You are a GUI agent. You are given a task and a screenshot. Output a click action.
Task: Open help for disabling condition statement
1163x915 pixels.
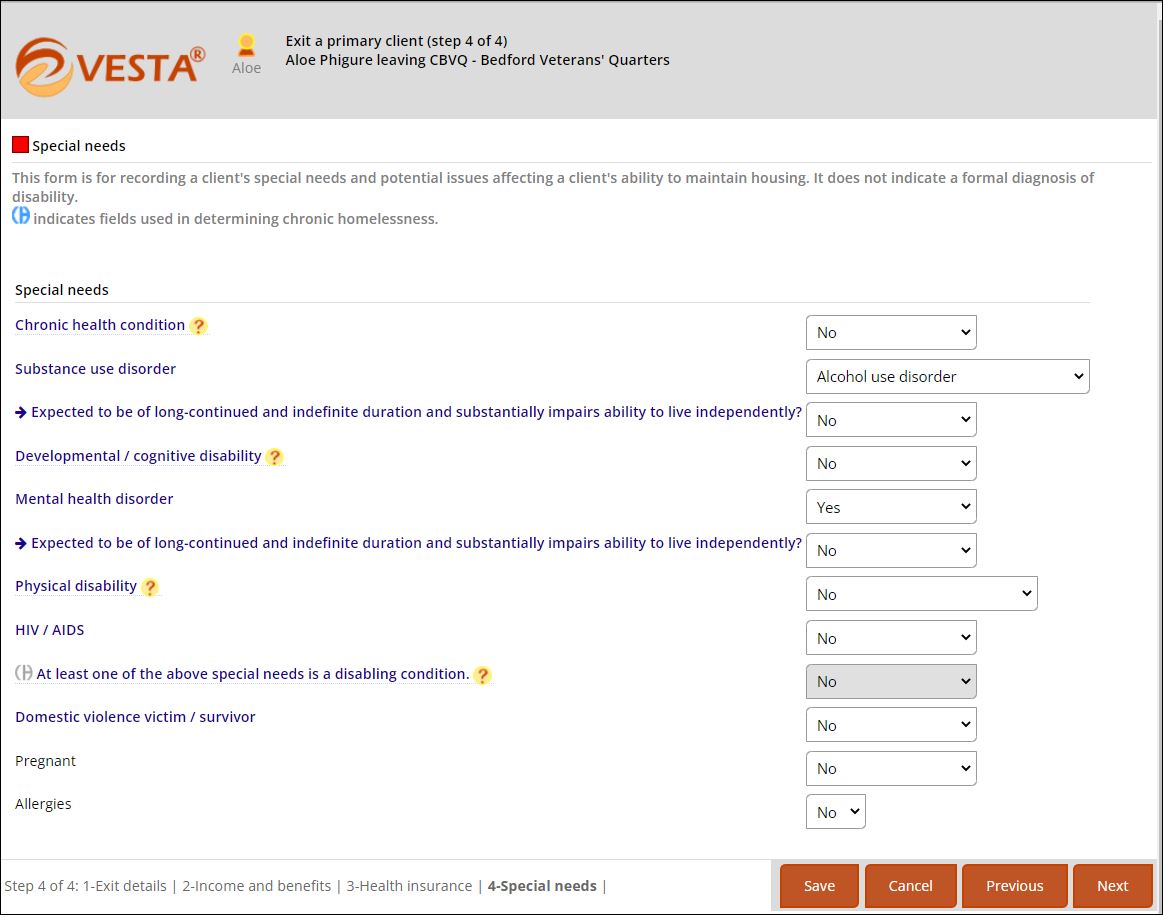pyautogui.click(x=483, y=675)
